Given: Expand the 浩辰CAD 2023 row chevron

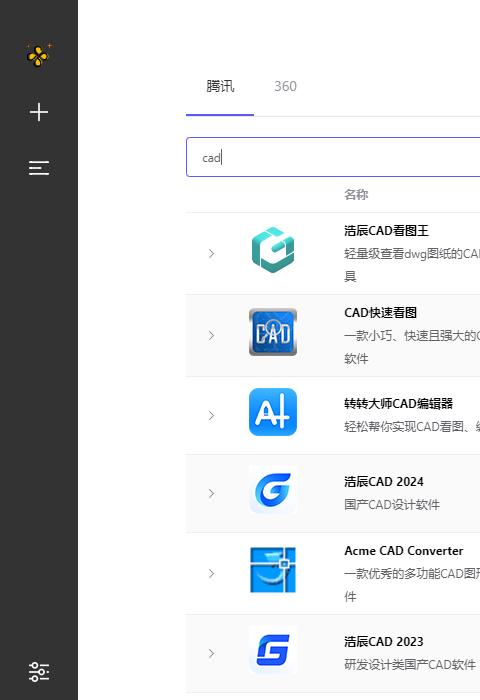Looking at the screenshot, I should coord(211,654).
